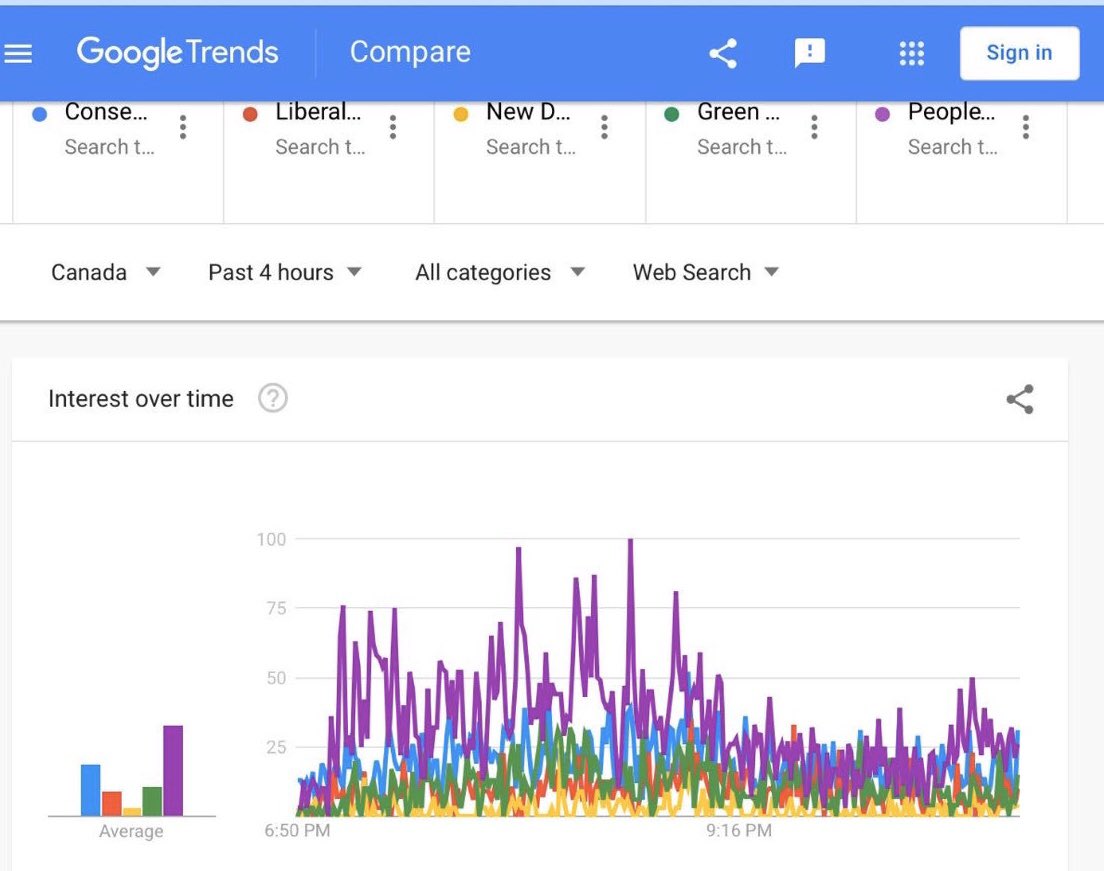Open the Web Search type dropdown
This screenshot has width=1104, height=871.
tap(705, 272)
